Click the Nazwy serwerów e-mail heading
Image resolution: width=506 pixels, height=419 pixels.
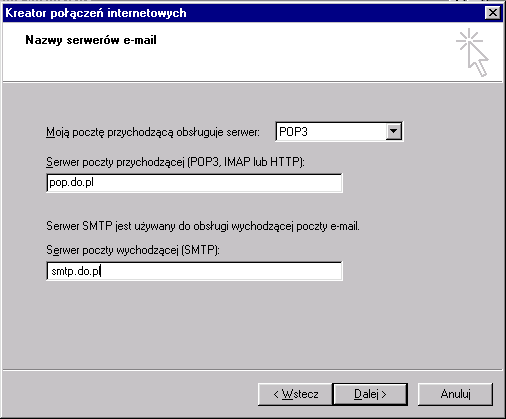click(91, 40)
